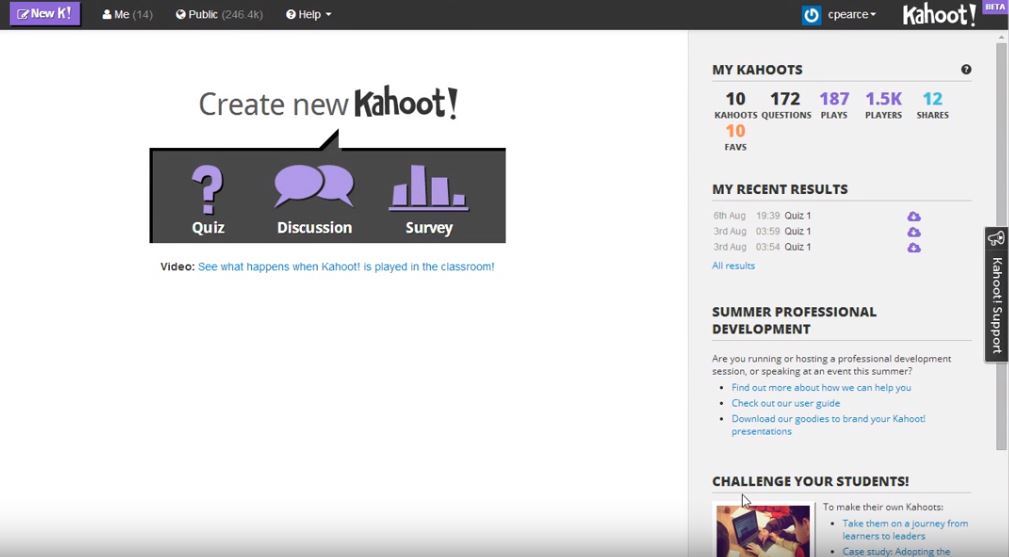Create a new Quiz with question mark icon
The height and width of the screenshot is (557, 1009).
[208, 199]
